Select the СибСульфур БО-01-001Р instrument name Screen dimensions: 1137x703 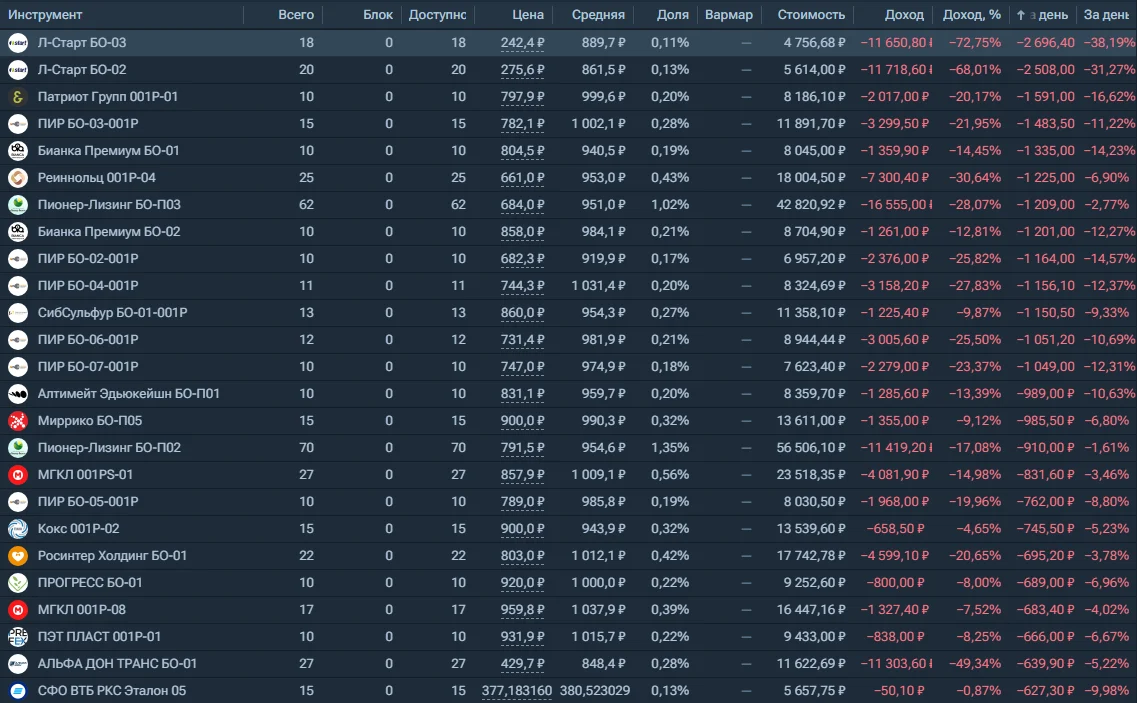[112, 313]
